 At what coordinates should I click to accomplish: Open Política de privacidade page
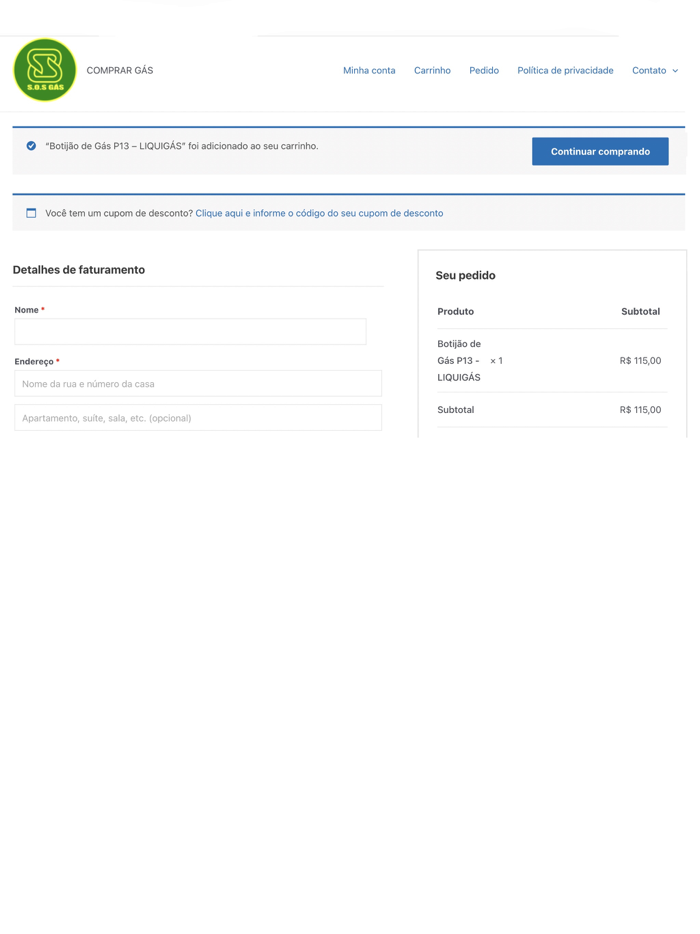click(565, 70)
